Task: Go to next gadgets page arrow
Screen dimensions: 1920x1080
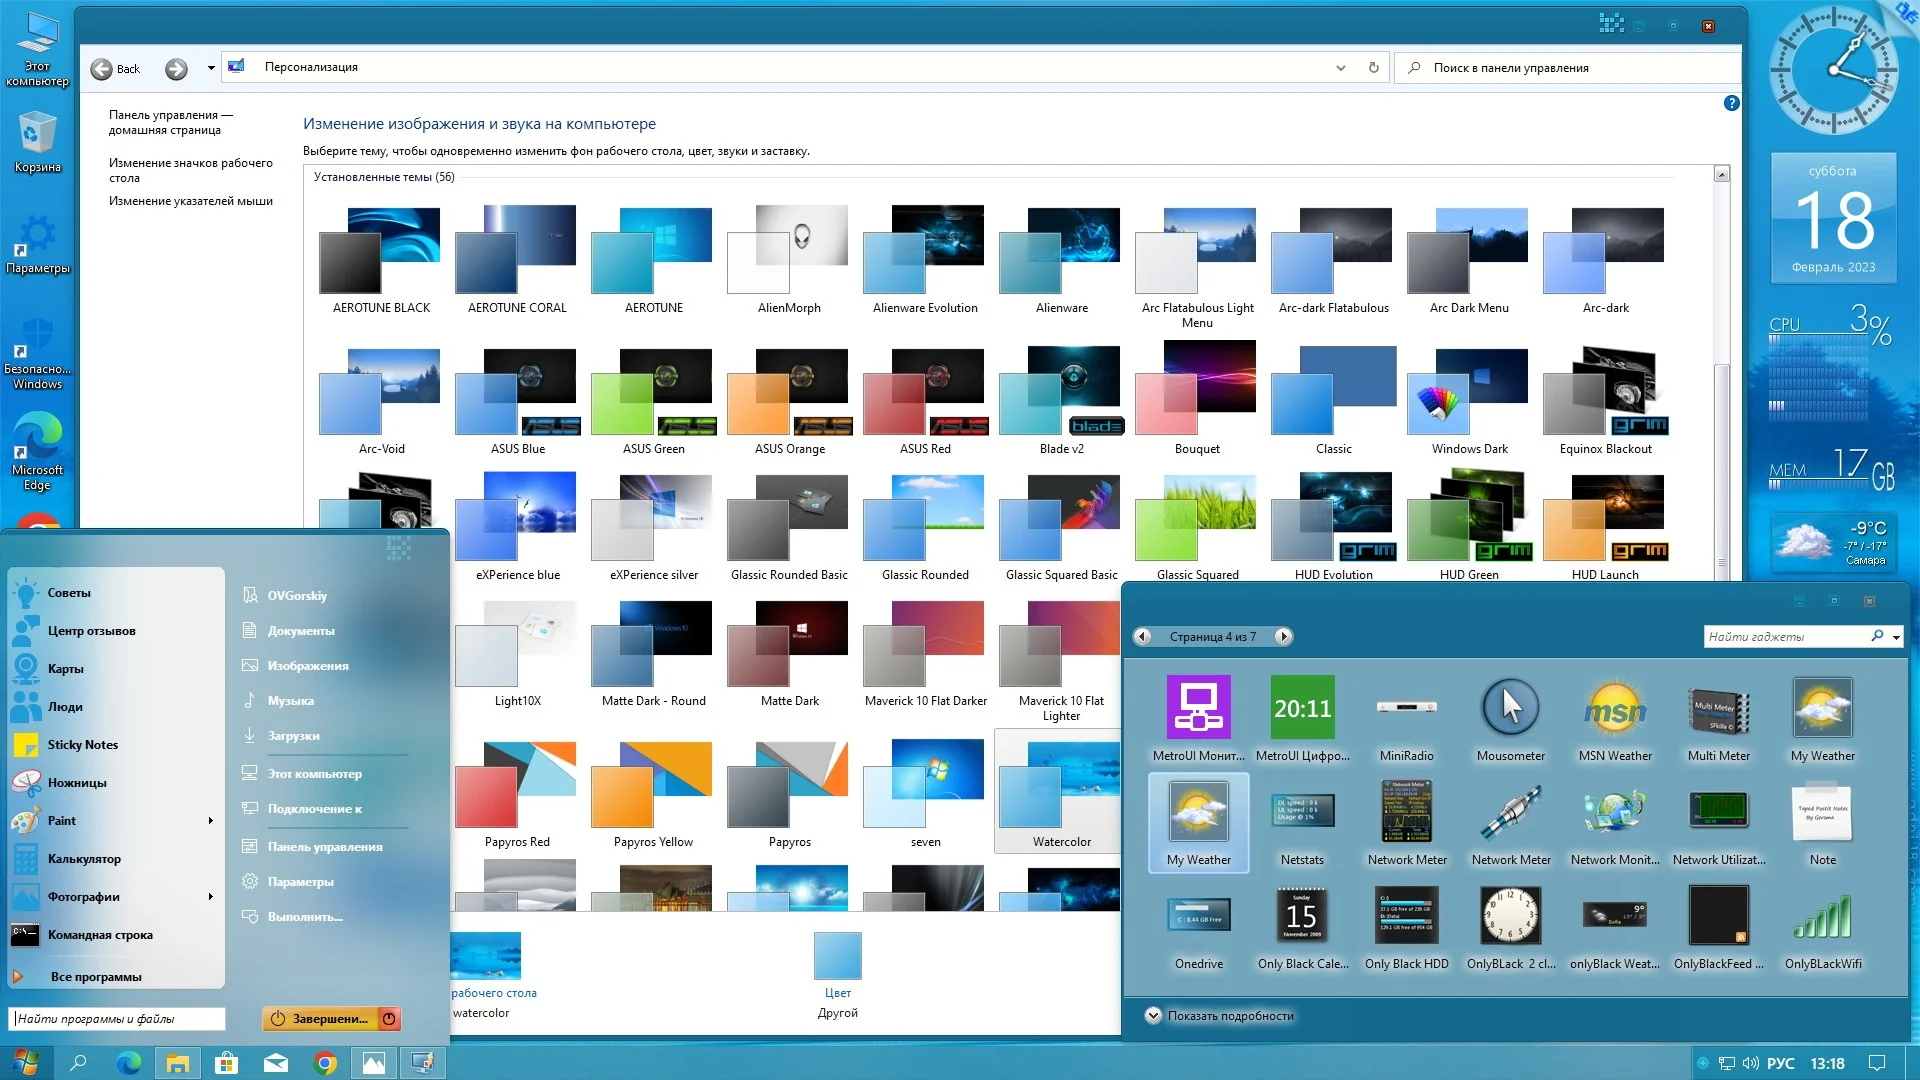Action: coord(1284,637)
